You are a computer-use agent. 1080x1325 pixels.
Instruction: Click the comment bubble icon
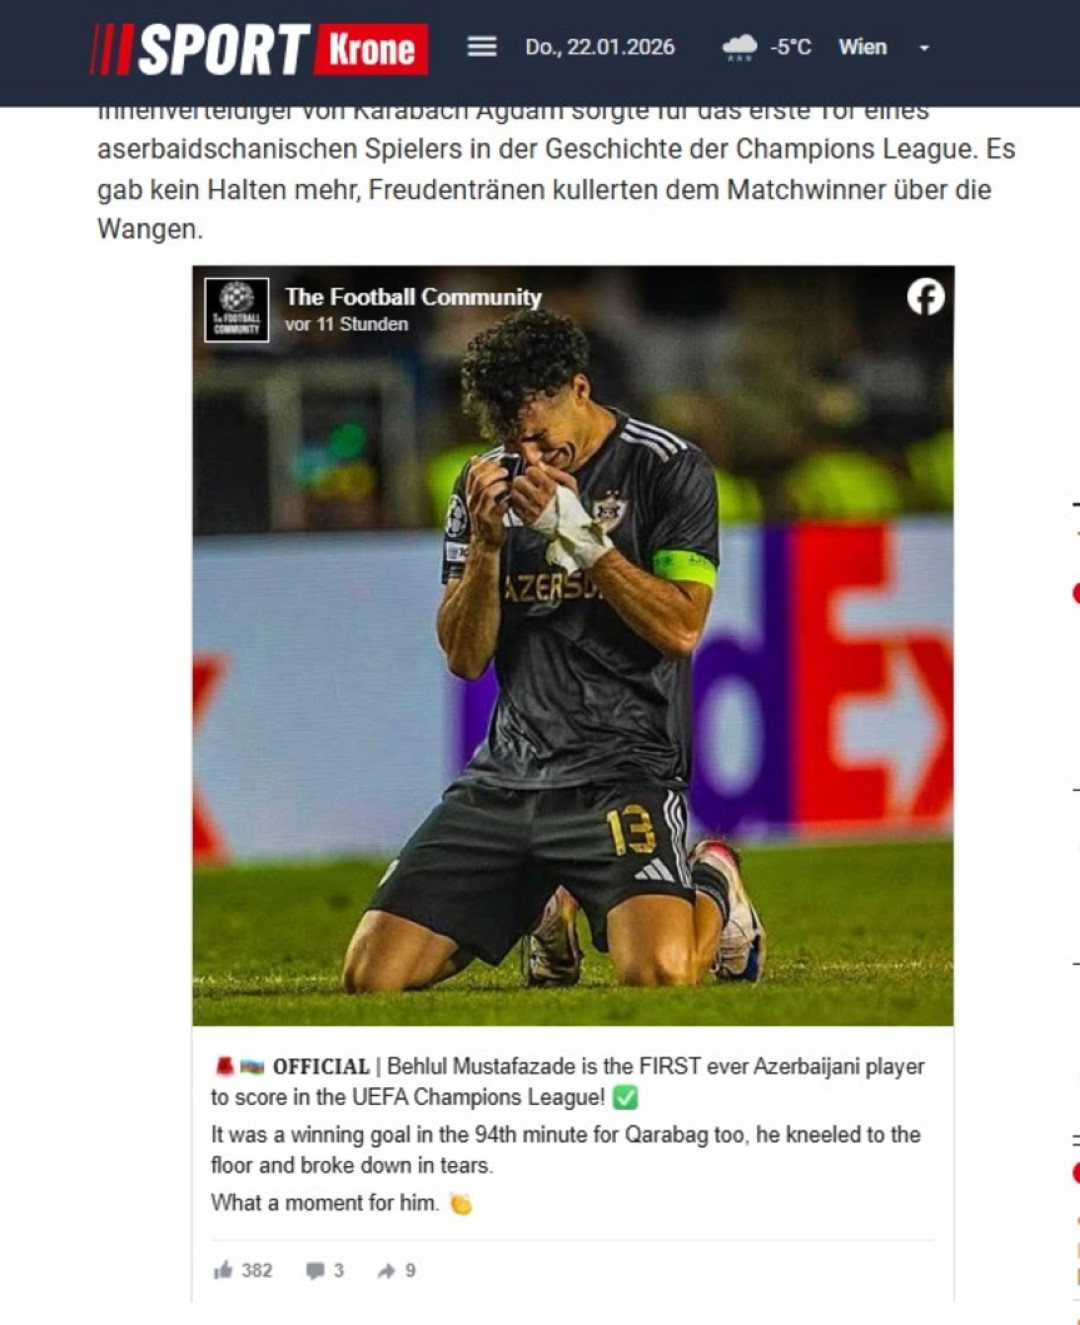click(315, 1271)
